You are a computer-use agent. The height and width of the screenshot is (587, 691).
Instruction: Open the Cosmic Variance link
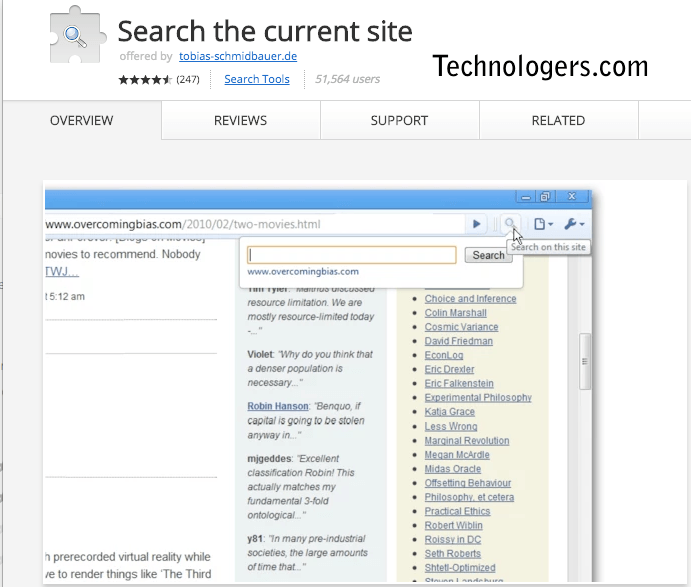tap(461, 327)
